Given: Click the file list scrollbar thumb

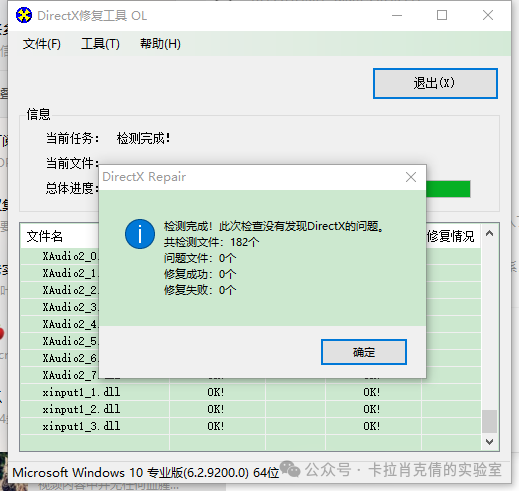Looking at the screenshot, I should 489,421.
